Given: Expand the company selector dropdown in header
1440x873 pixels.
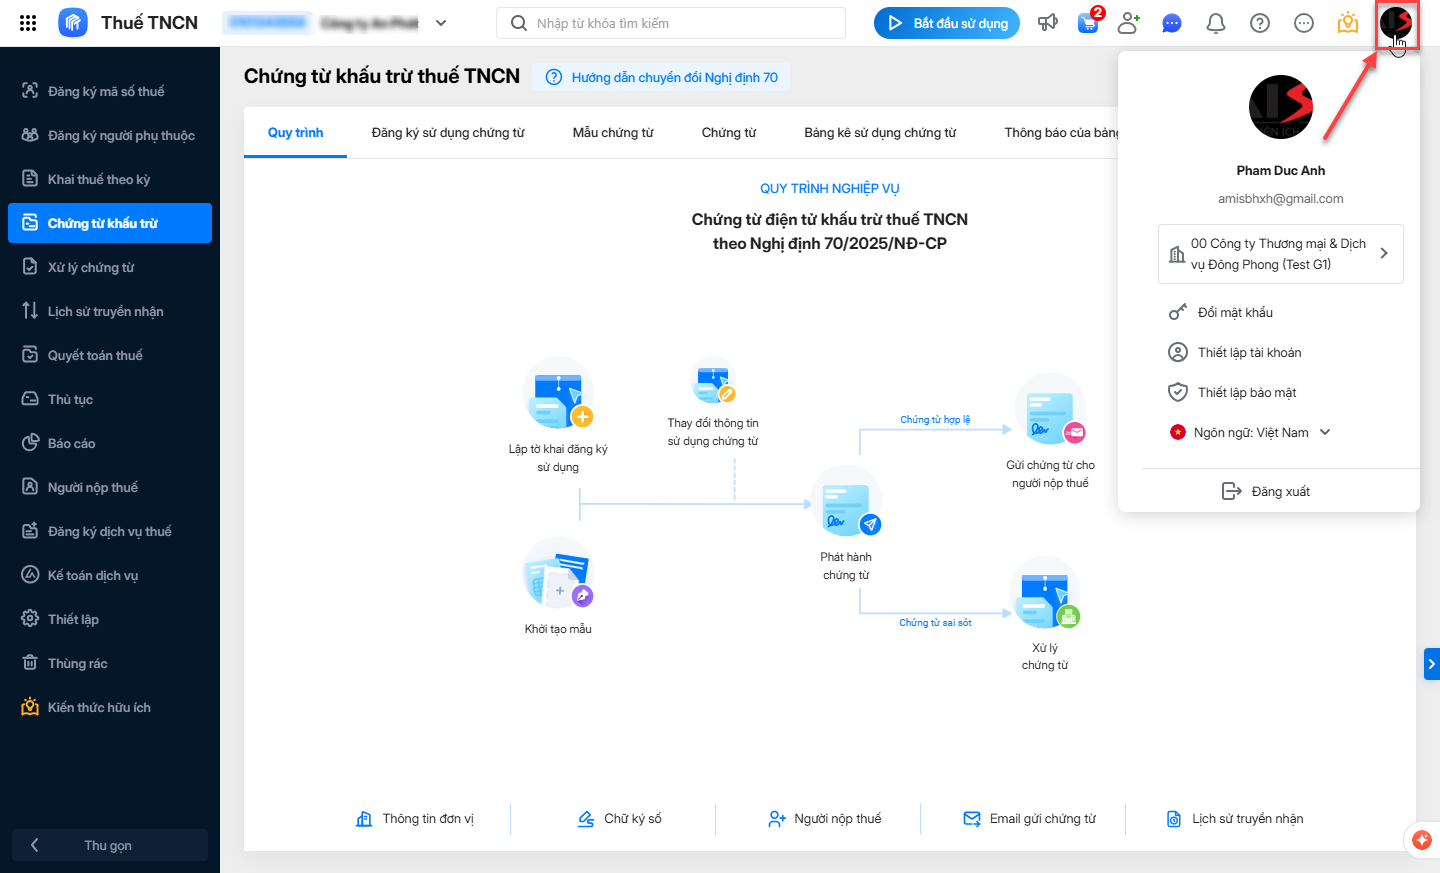Looking at the screenshot, I should [x=441, y=23].
